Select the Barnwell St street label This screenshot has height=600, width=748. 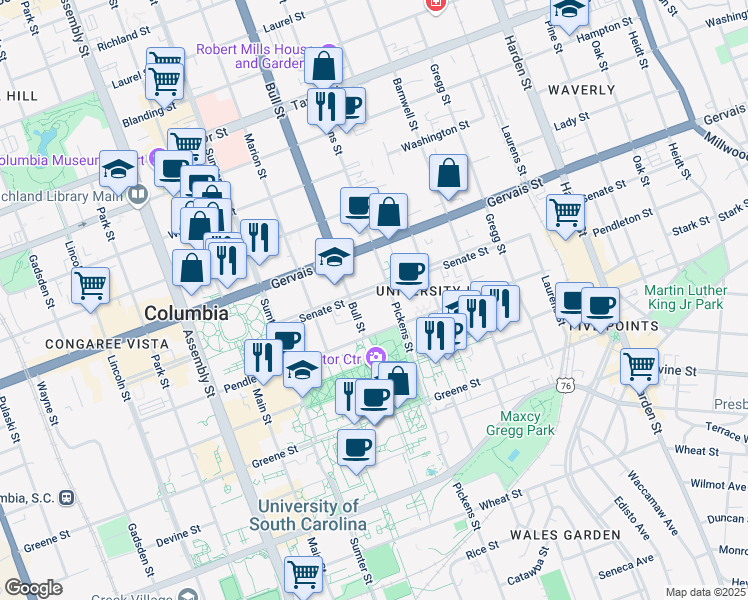[405, 104]
